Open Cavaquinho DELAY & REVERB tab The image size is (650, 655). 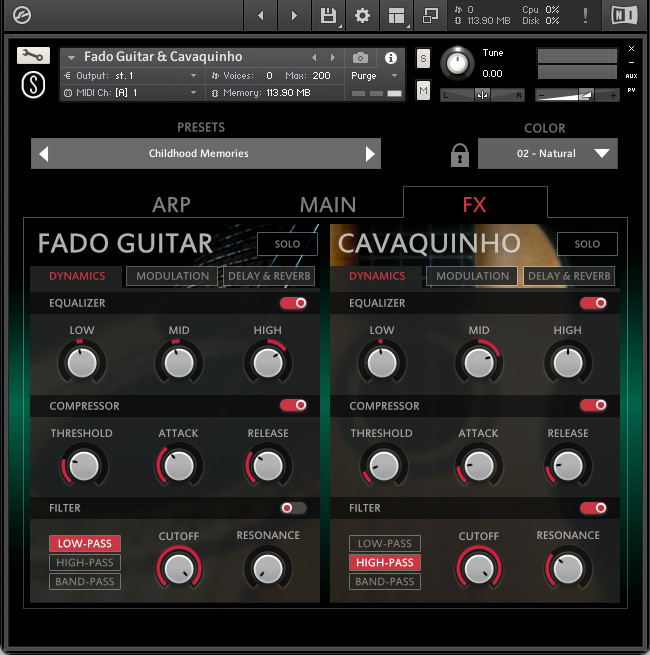click(569, 276)
